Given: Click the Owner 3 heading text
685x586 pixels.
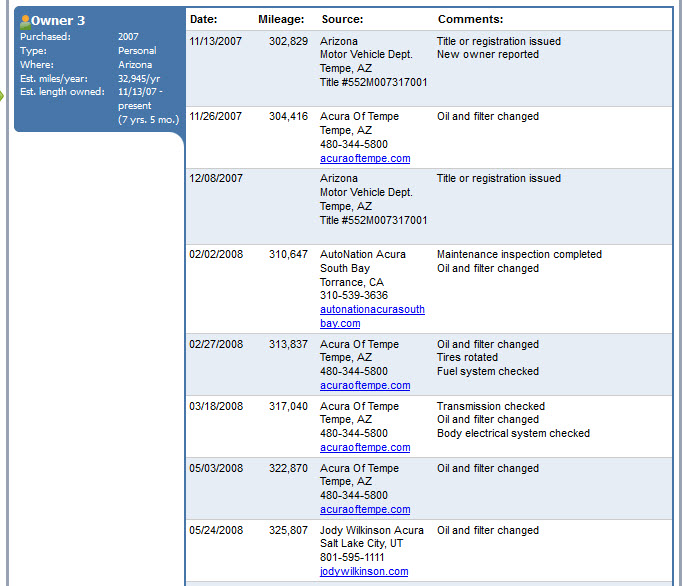Looking at the screenshot, I should 58,21.
